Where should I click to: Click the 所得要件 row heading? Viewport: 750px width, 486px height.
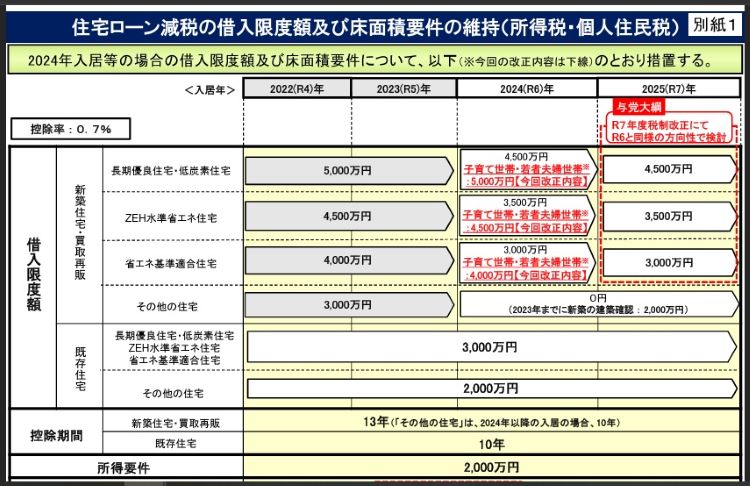pyautogui.click(x=123, y=468)
